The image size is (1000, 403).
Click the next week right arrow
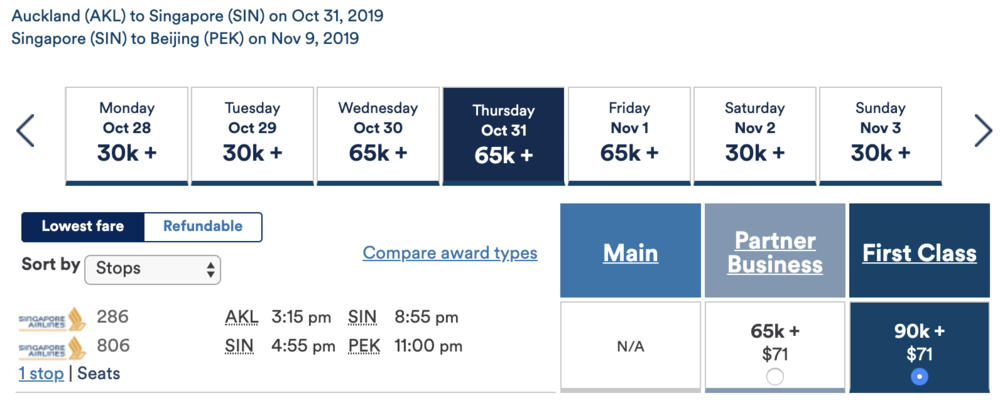(x=983, y=131)
